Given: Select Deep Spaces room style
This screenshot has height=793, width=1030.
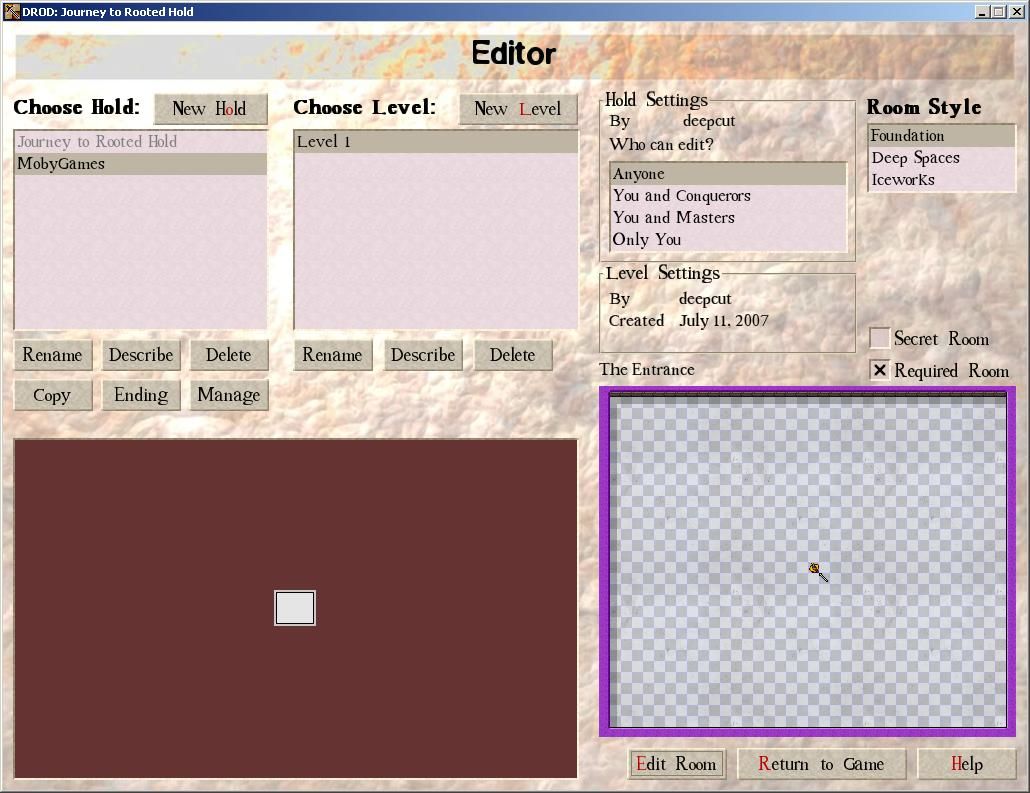Looking at the screenshot, I should tap(941, 158).
